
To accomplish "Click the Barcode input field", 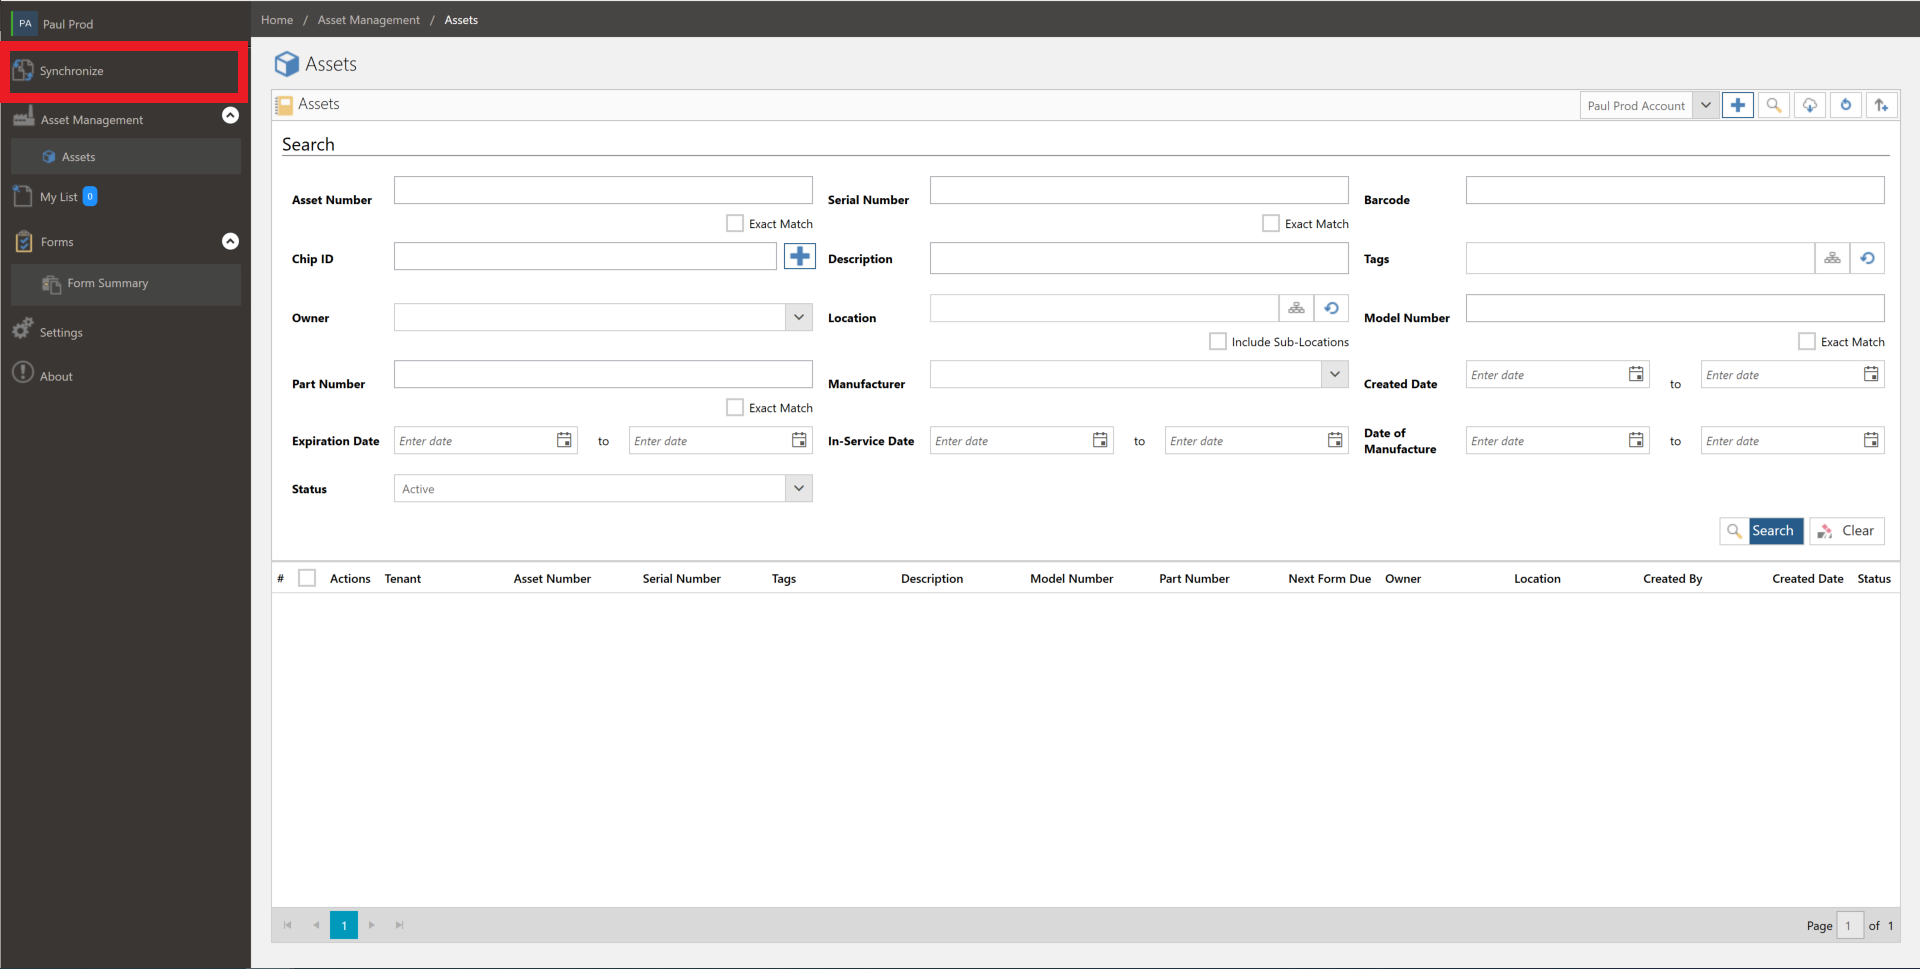I will tap(1675, 190).
